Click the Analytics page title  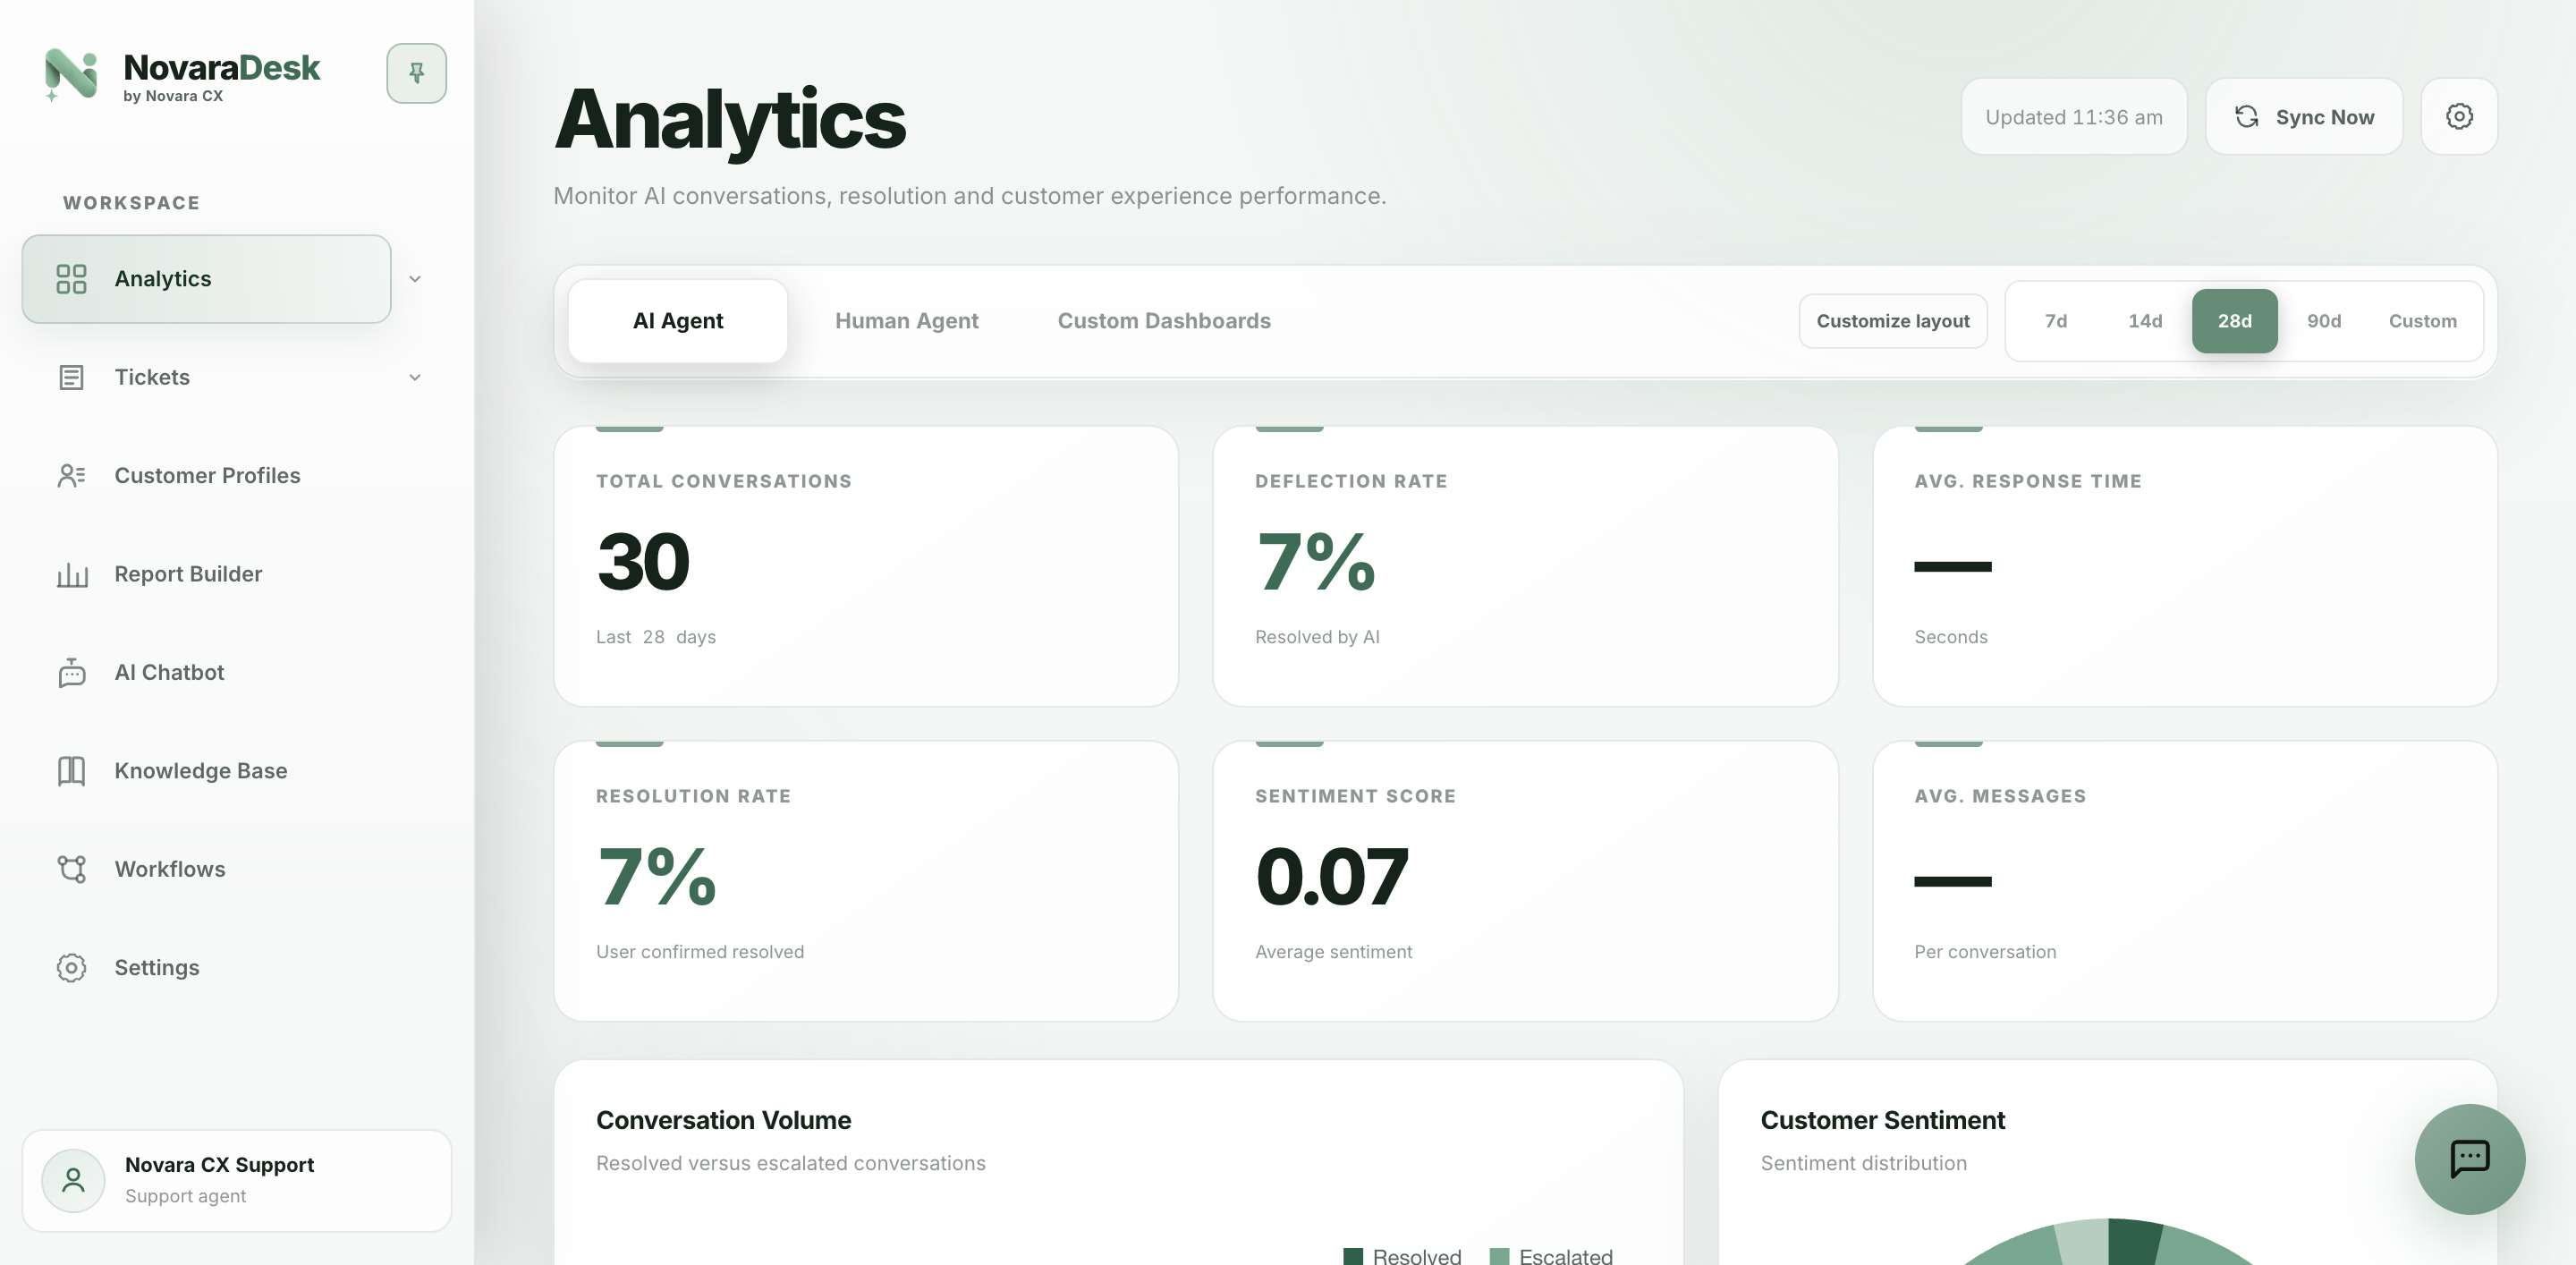[x=730, y=119]
